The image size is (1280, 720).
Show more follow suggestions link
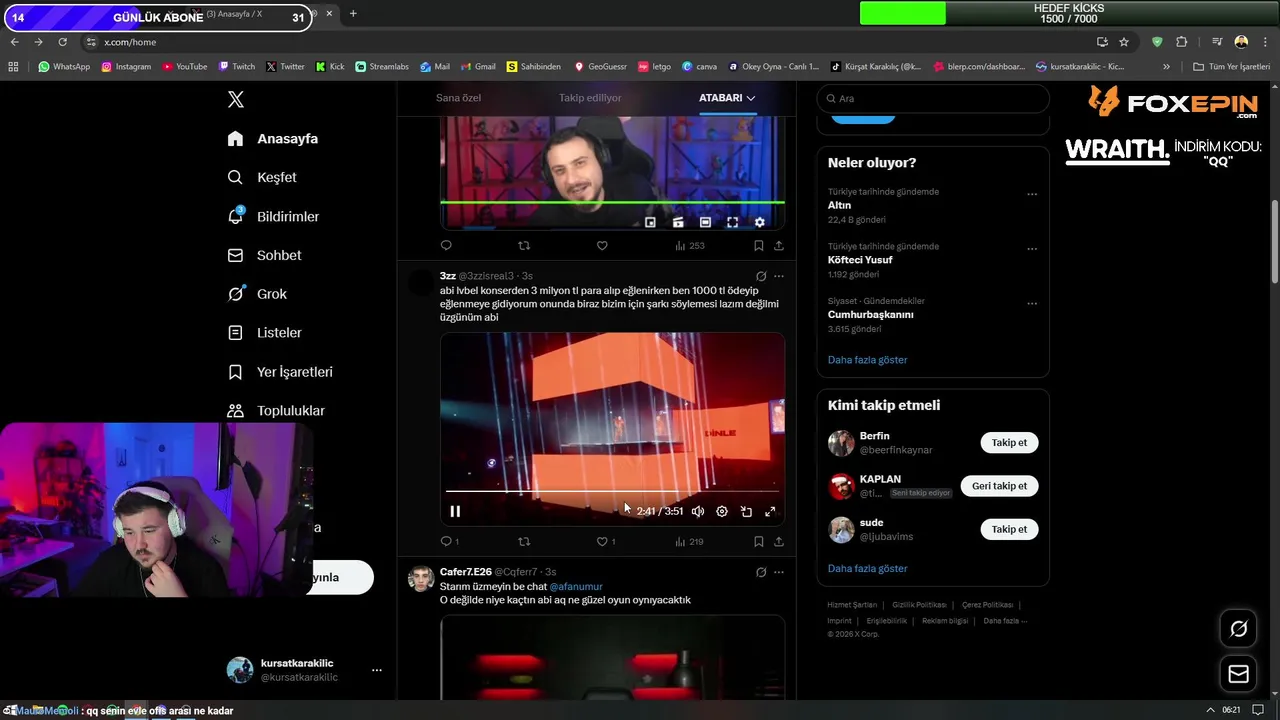(x=867, y=568)
